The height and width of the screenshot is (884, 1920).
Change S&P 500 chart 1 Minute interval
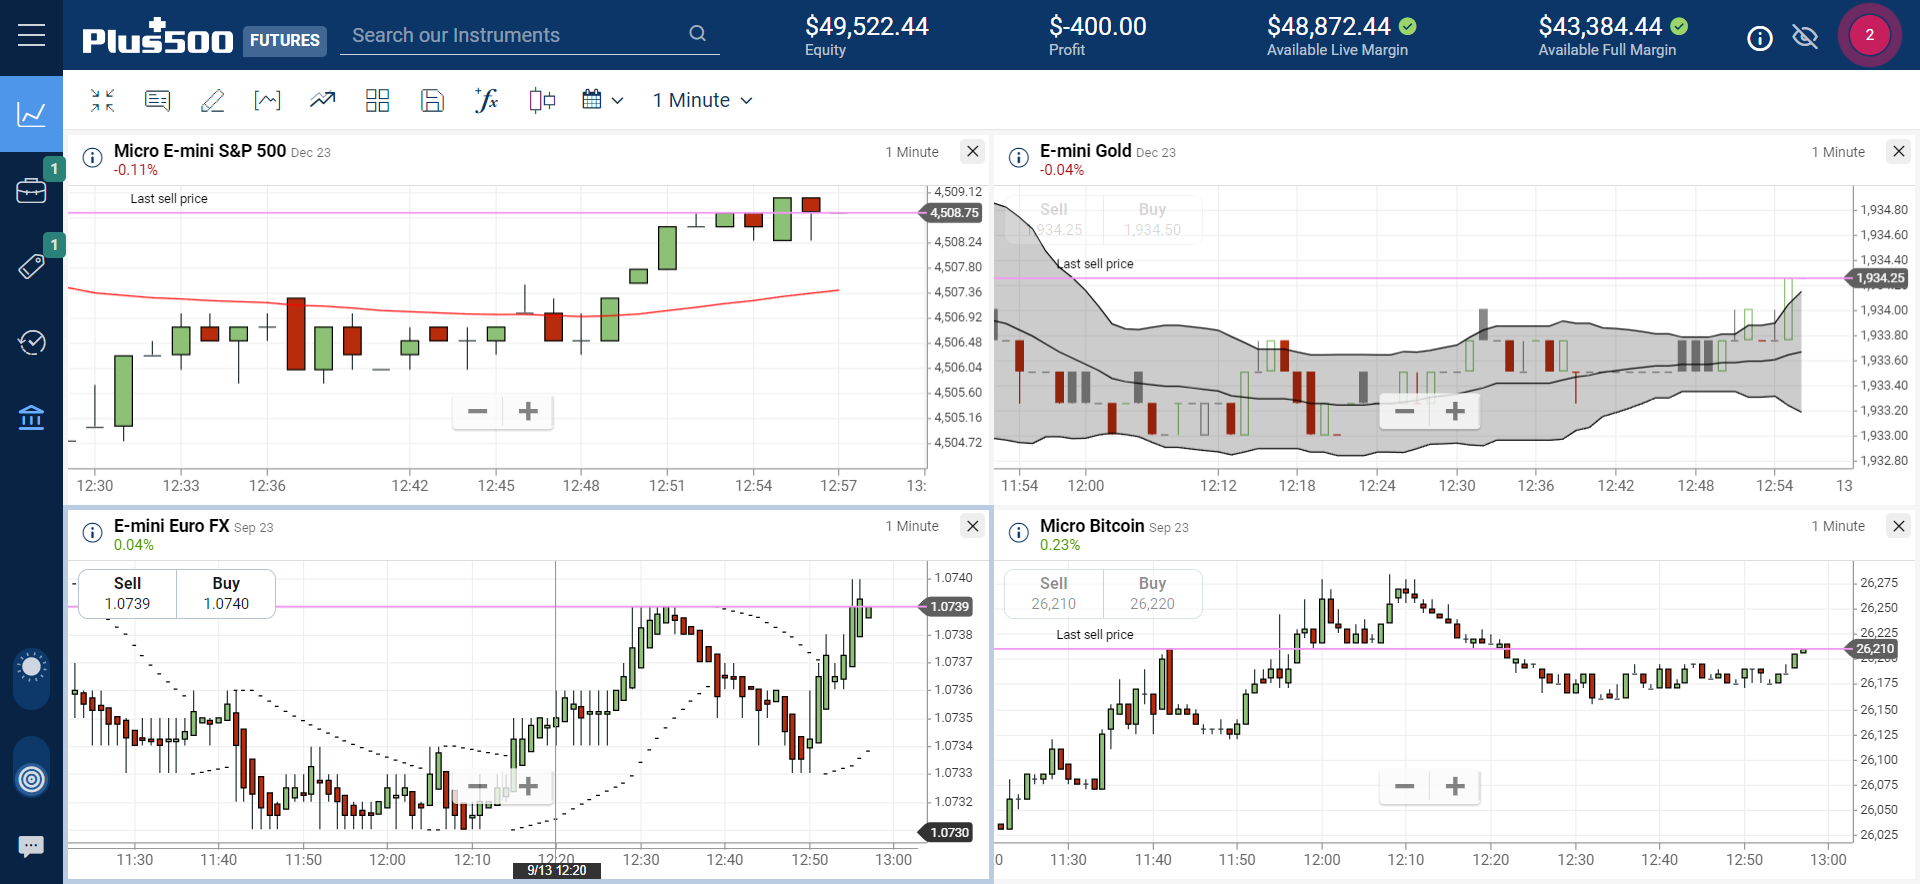tap(912, 152)
